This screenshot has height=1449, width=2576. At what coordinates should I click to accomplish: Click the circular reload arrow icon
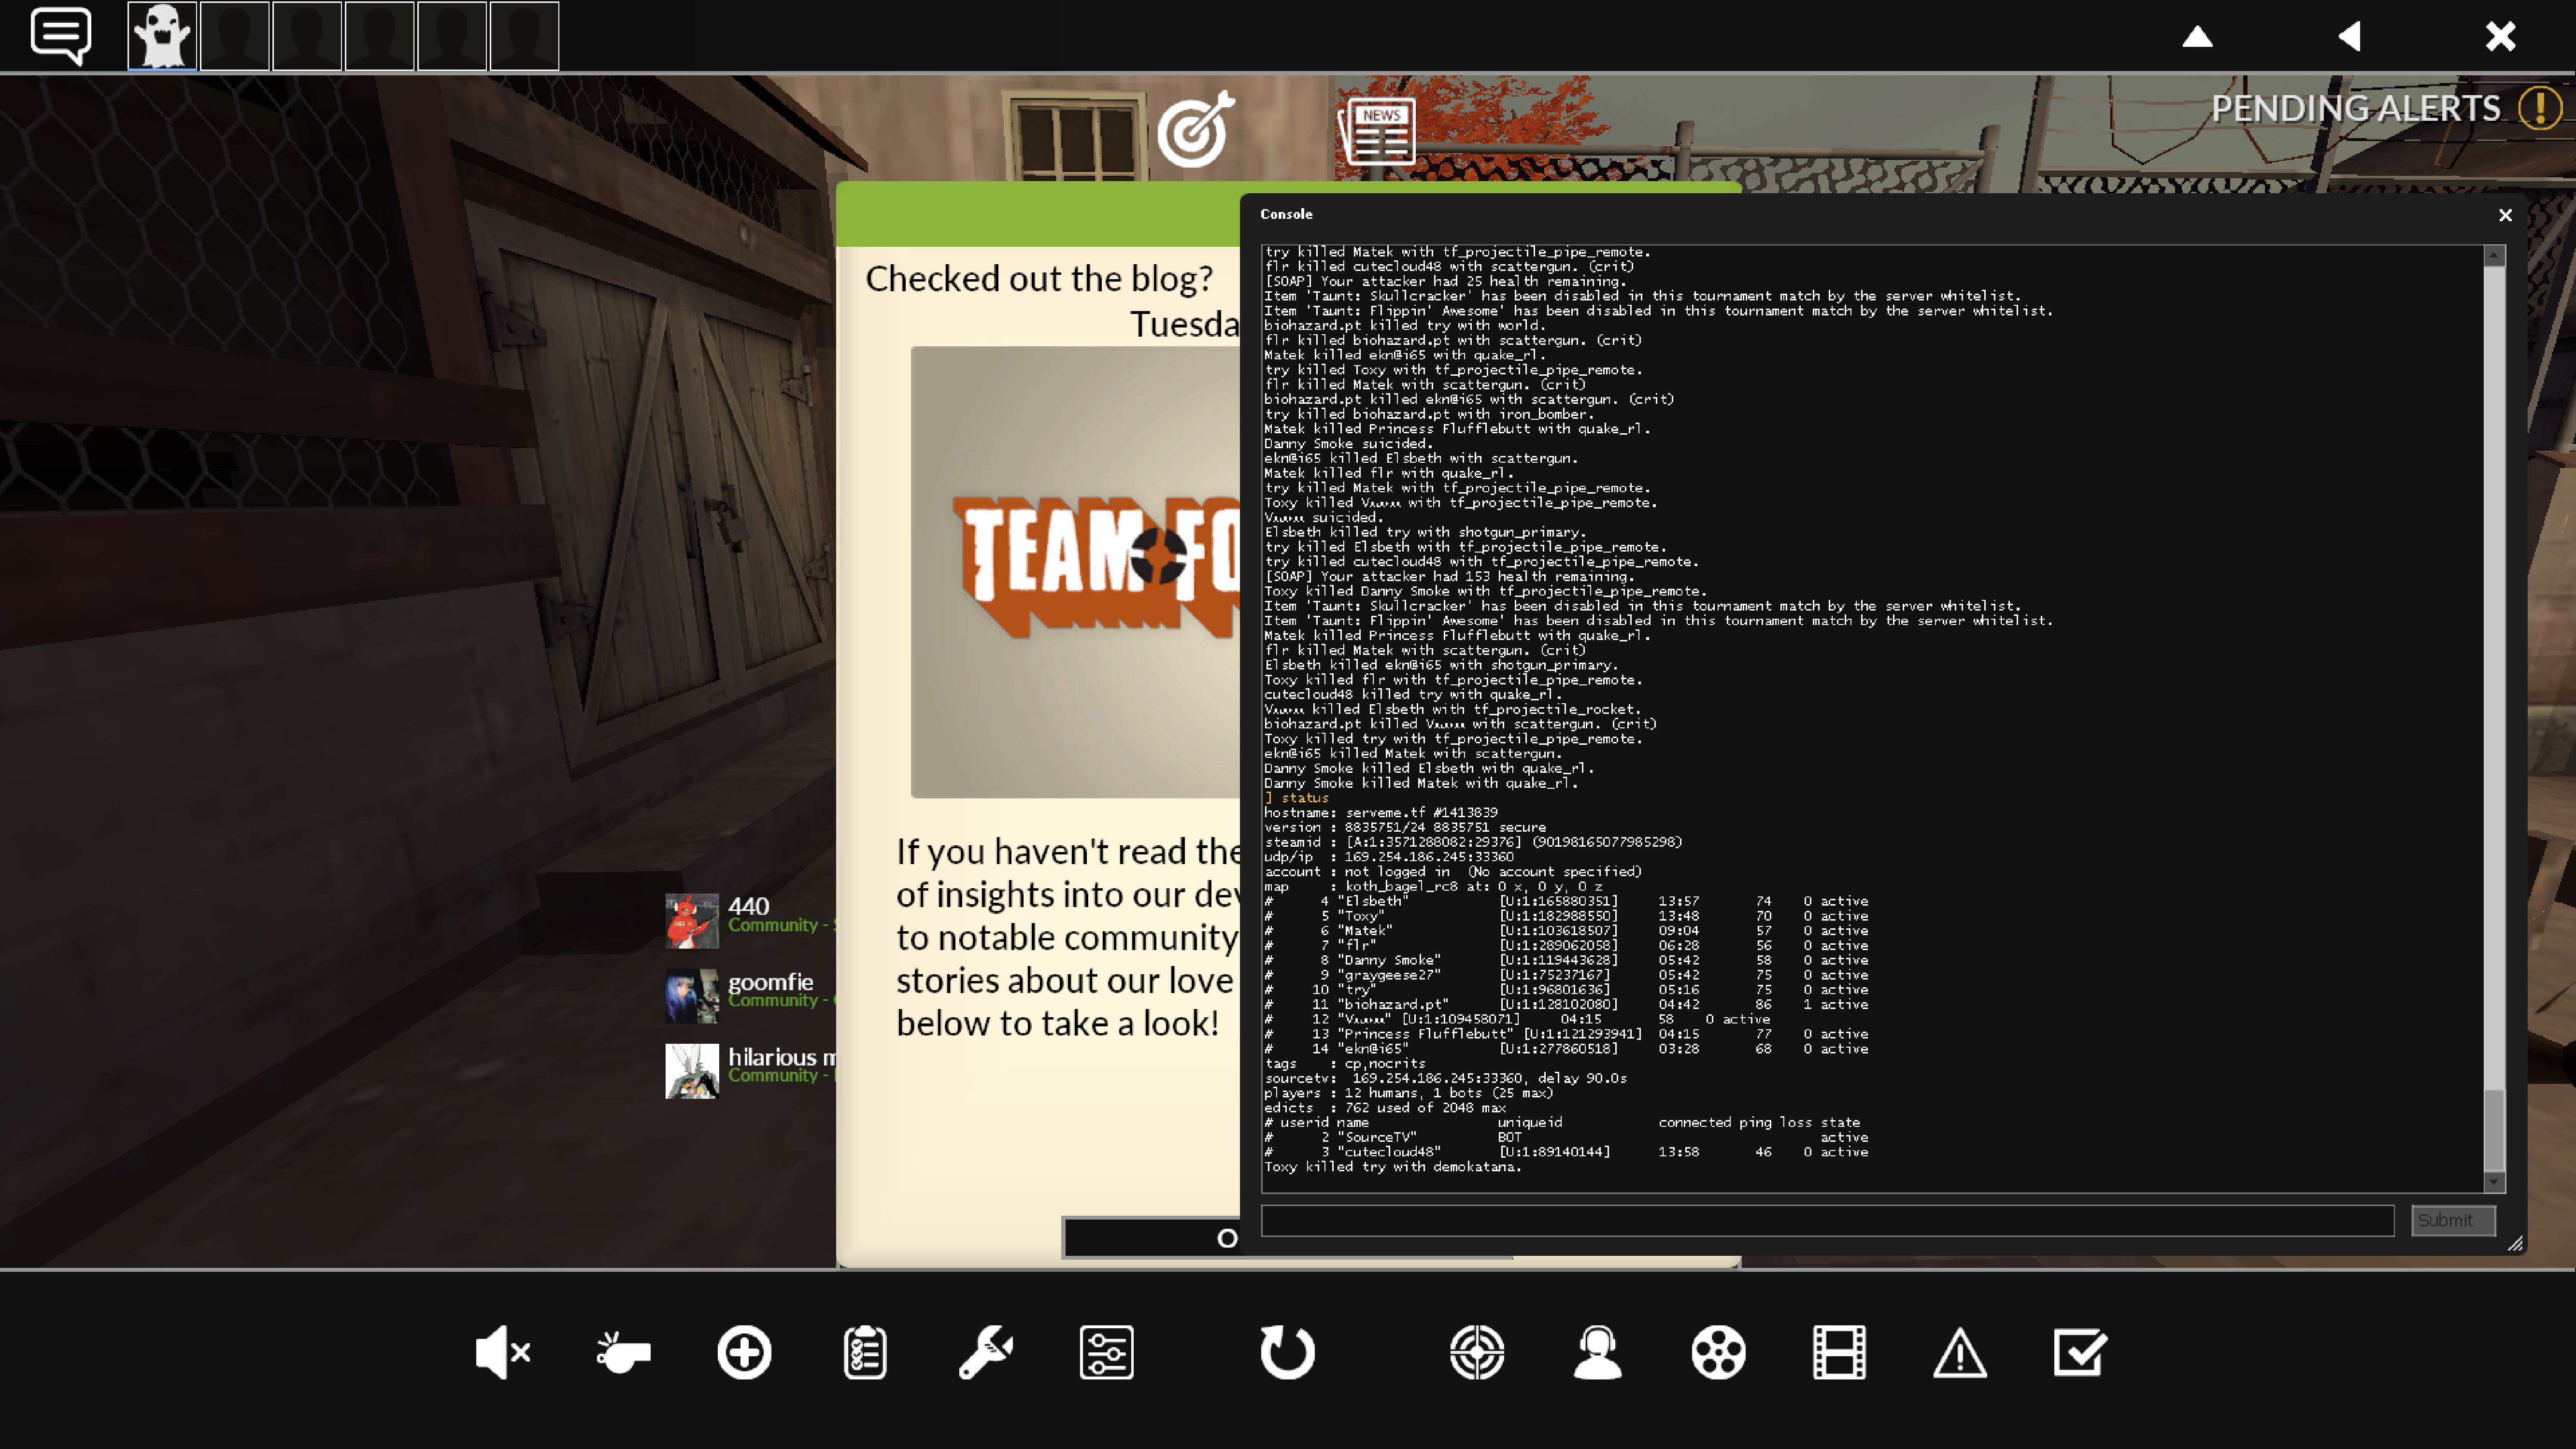click(1287, 1353)
